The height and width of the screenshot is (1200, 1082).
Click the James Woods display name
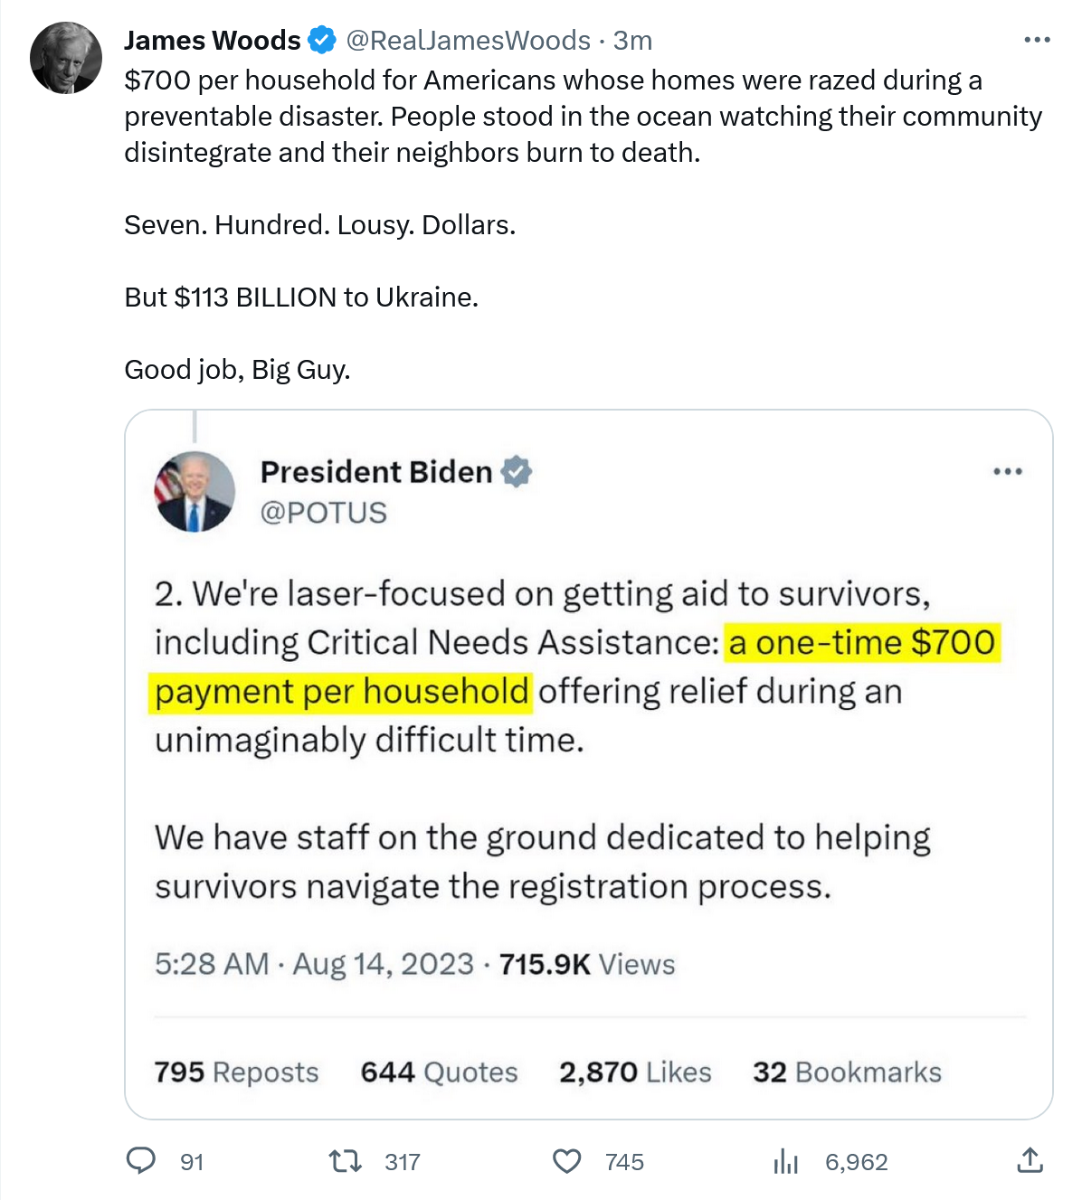pyautogui.click(x=212, y=40)
